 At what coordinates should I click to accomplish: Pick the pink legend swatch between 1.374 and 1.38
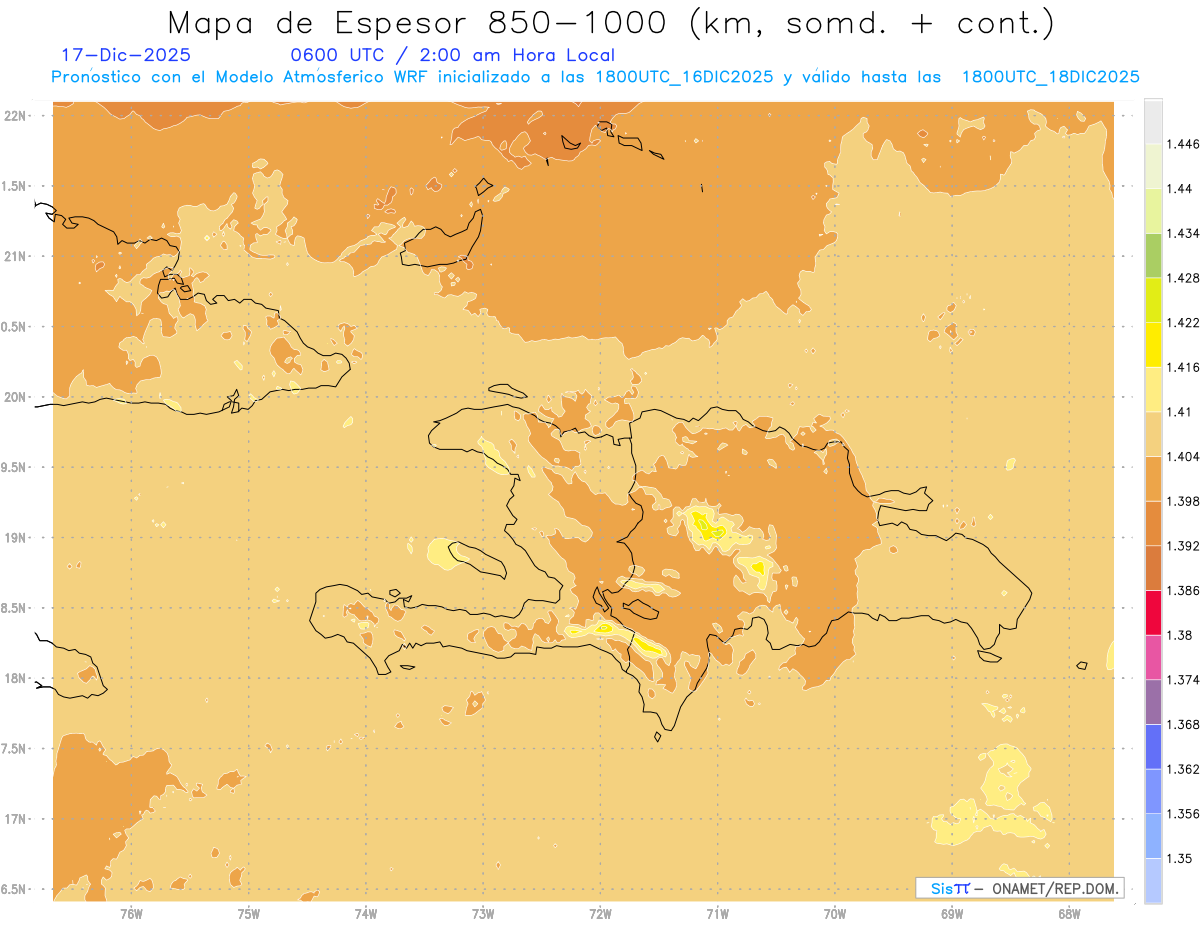[1153, 658]
